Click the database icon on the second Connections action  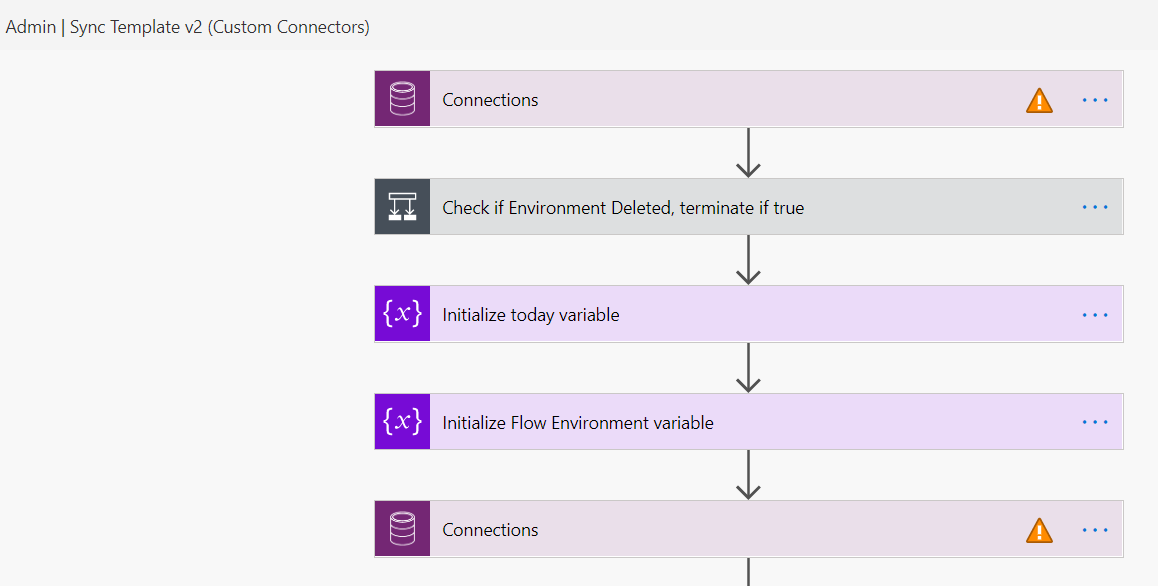click(401, 529)
